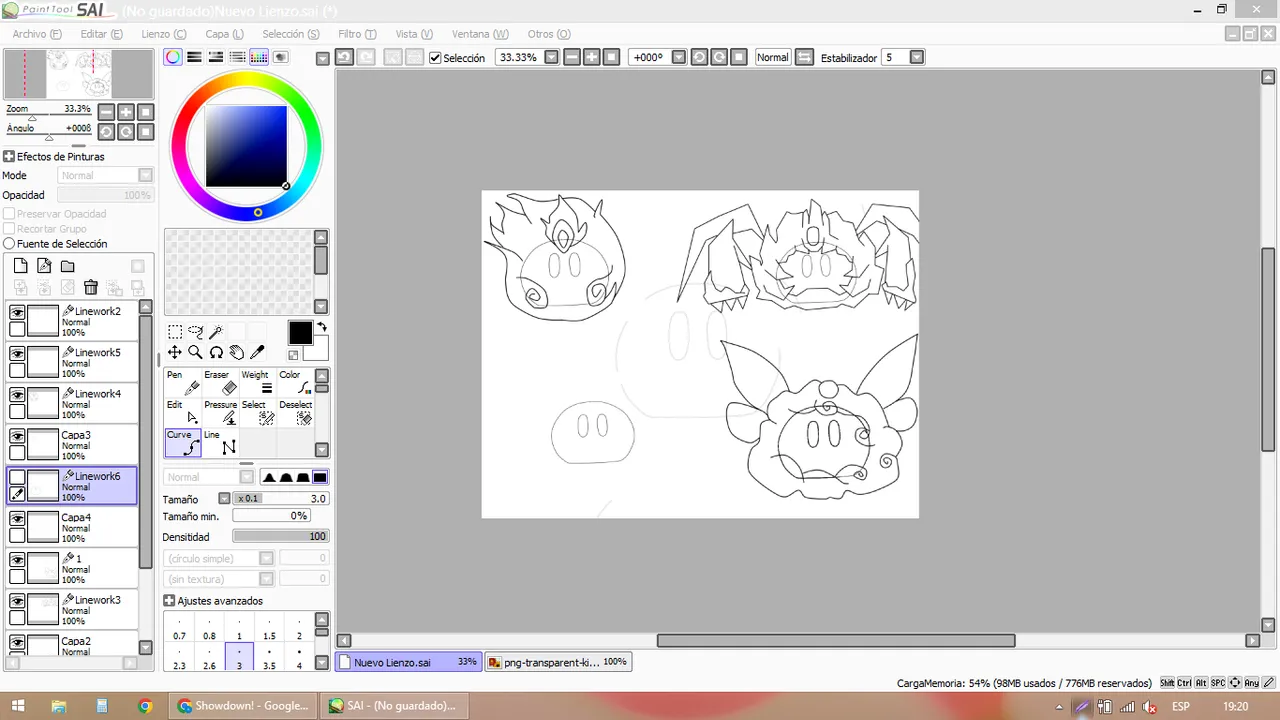The height and width of the screenshot is (720, 1280).
Task: Expand the Ajustes avanzados section
Action: point(169,601)
